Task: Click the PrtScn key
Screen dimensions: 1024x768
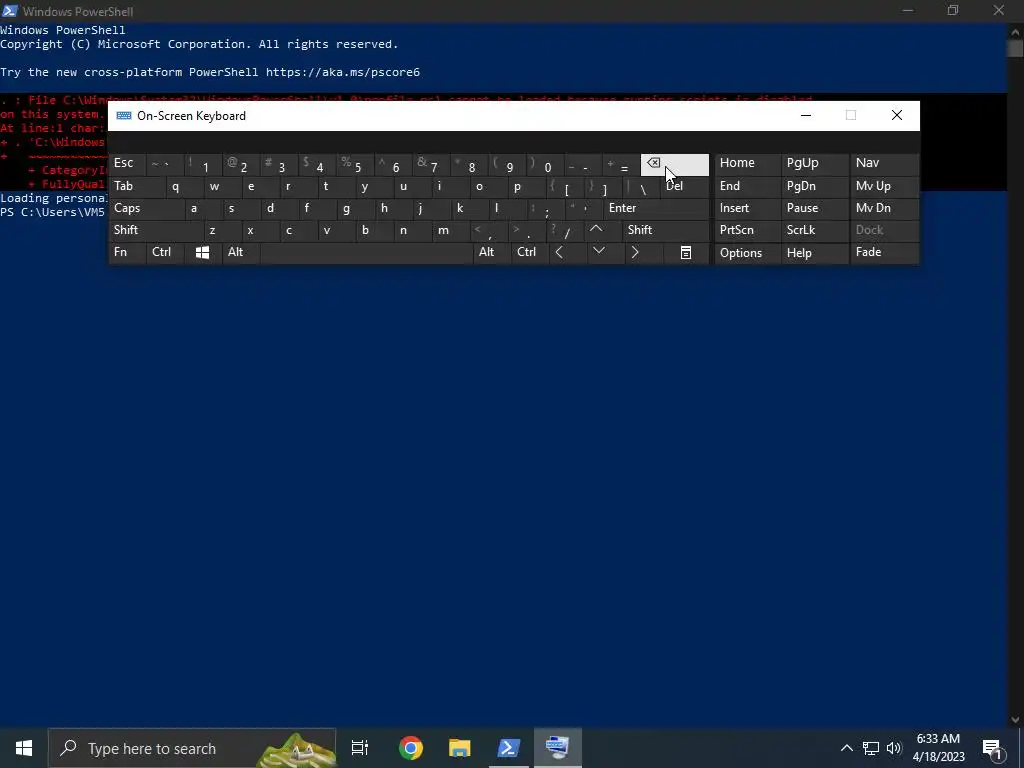Action: pos(748,230)
